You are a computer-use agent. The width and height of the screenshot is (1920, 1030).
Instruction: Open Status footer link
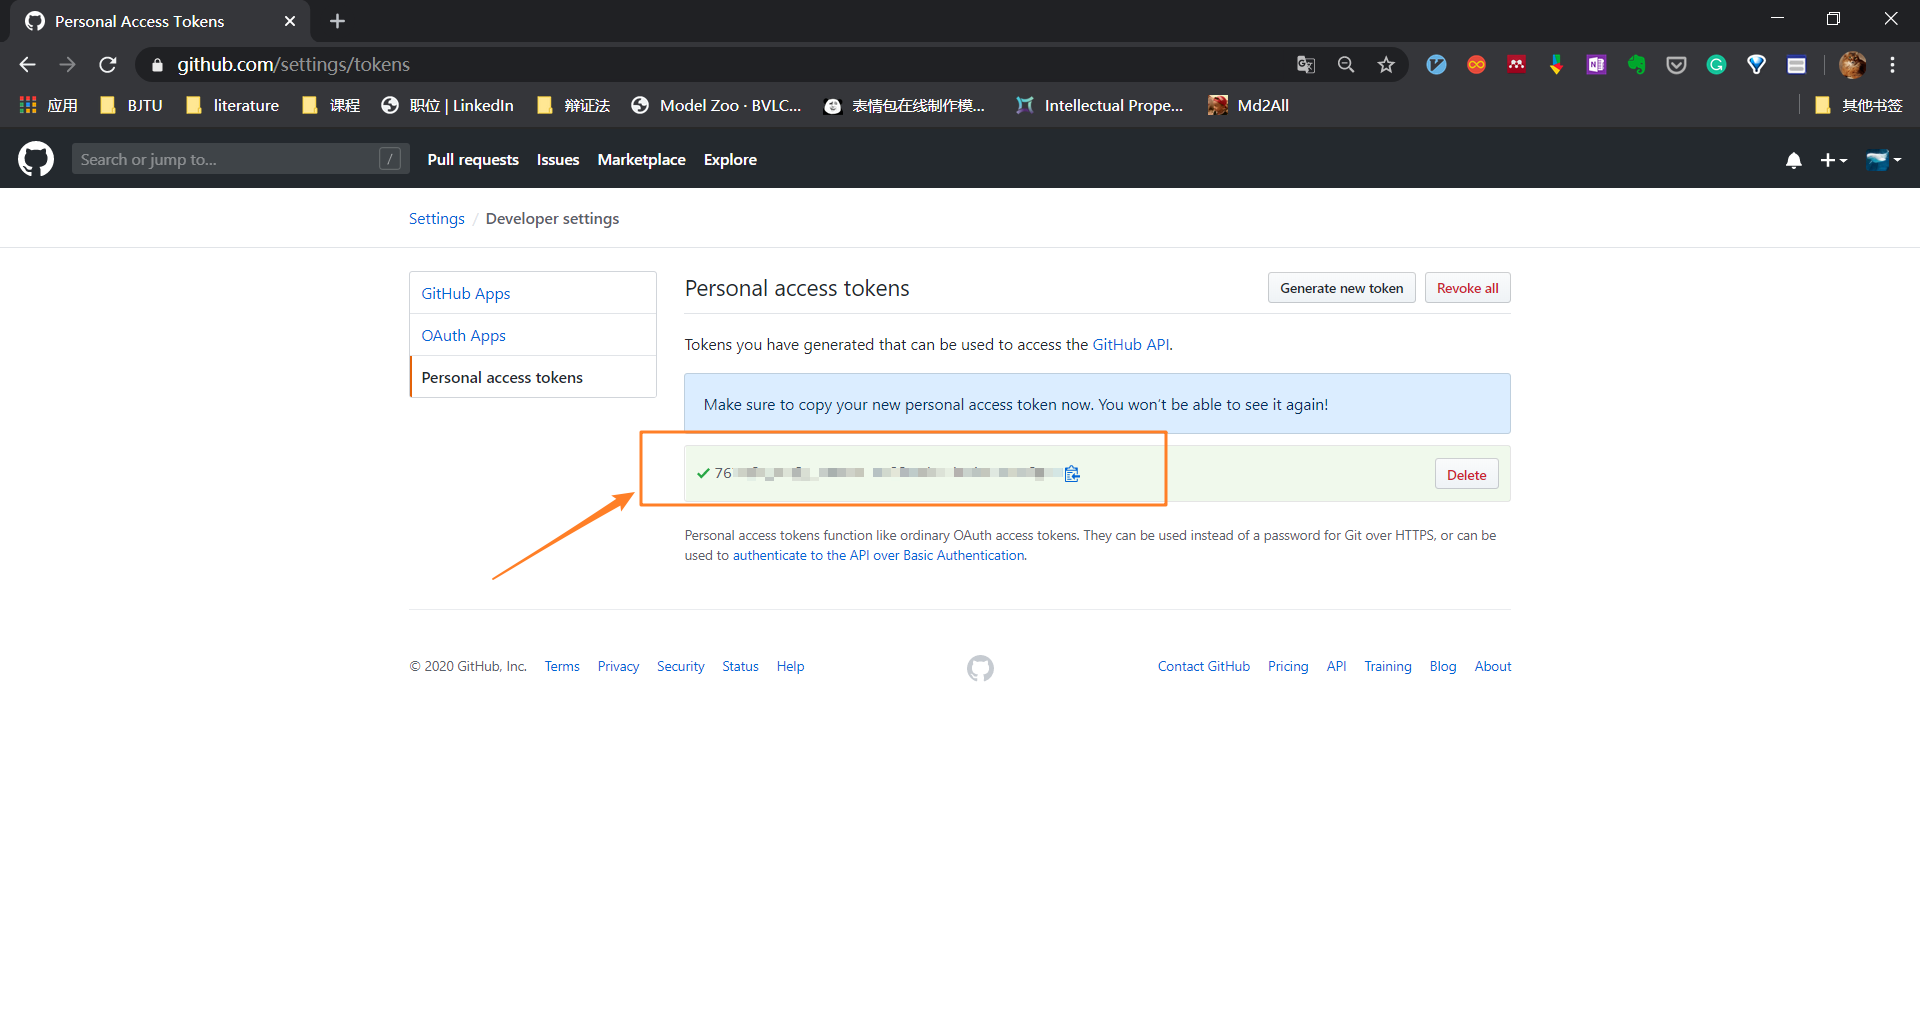coord(741,667)
